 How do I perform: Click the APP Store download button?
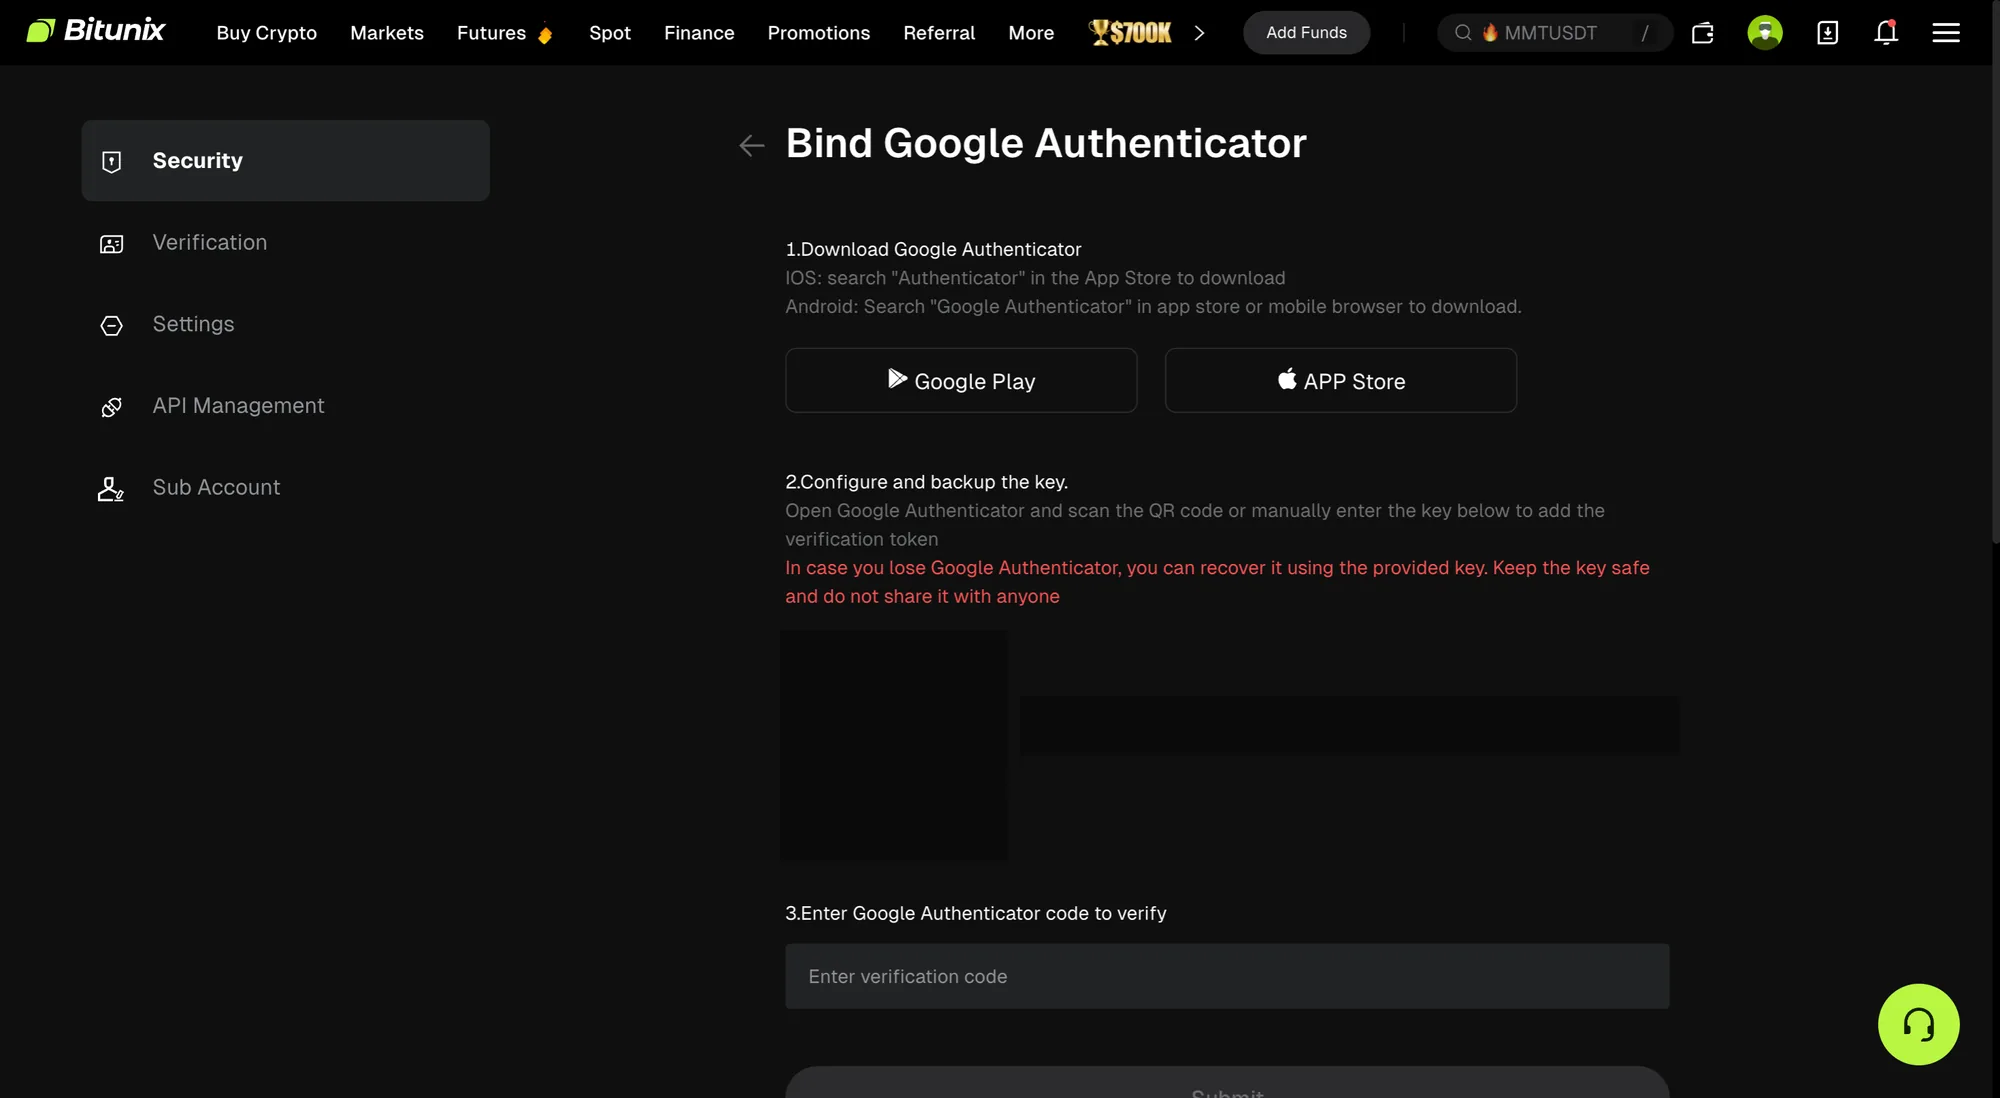tap(1340, 380)
